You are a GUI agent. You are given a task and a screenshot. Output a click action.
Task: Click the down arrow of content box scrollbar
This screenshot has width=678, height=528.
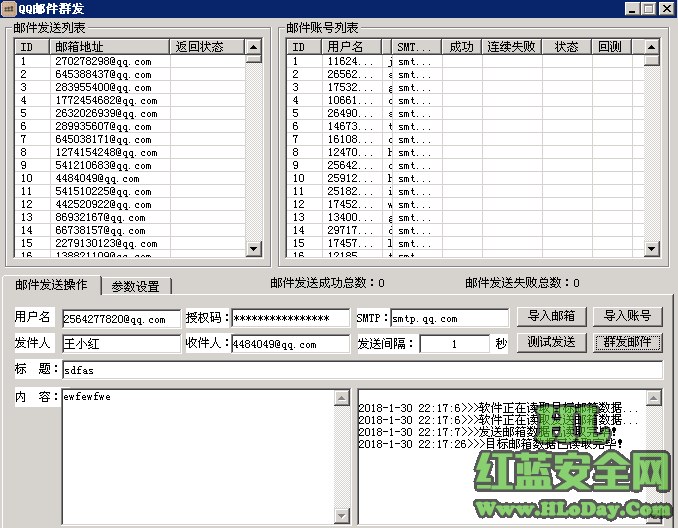click(342, 515)
